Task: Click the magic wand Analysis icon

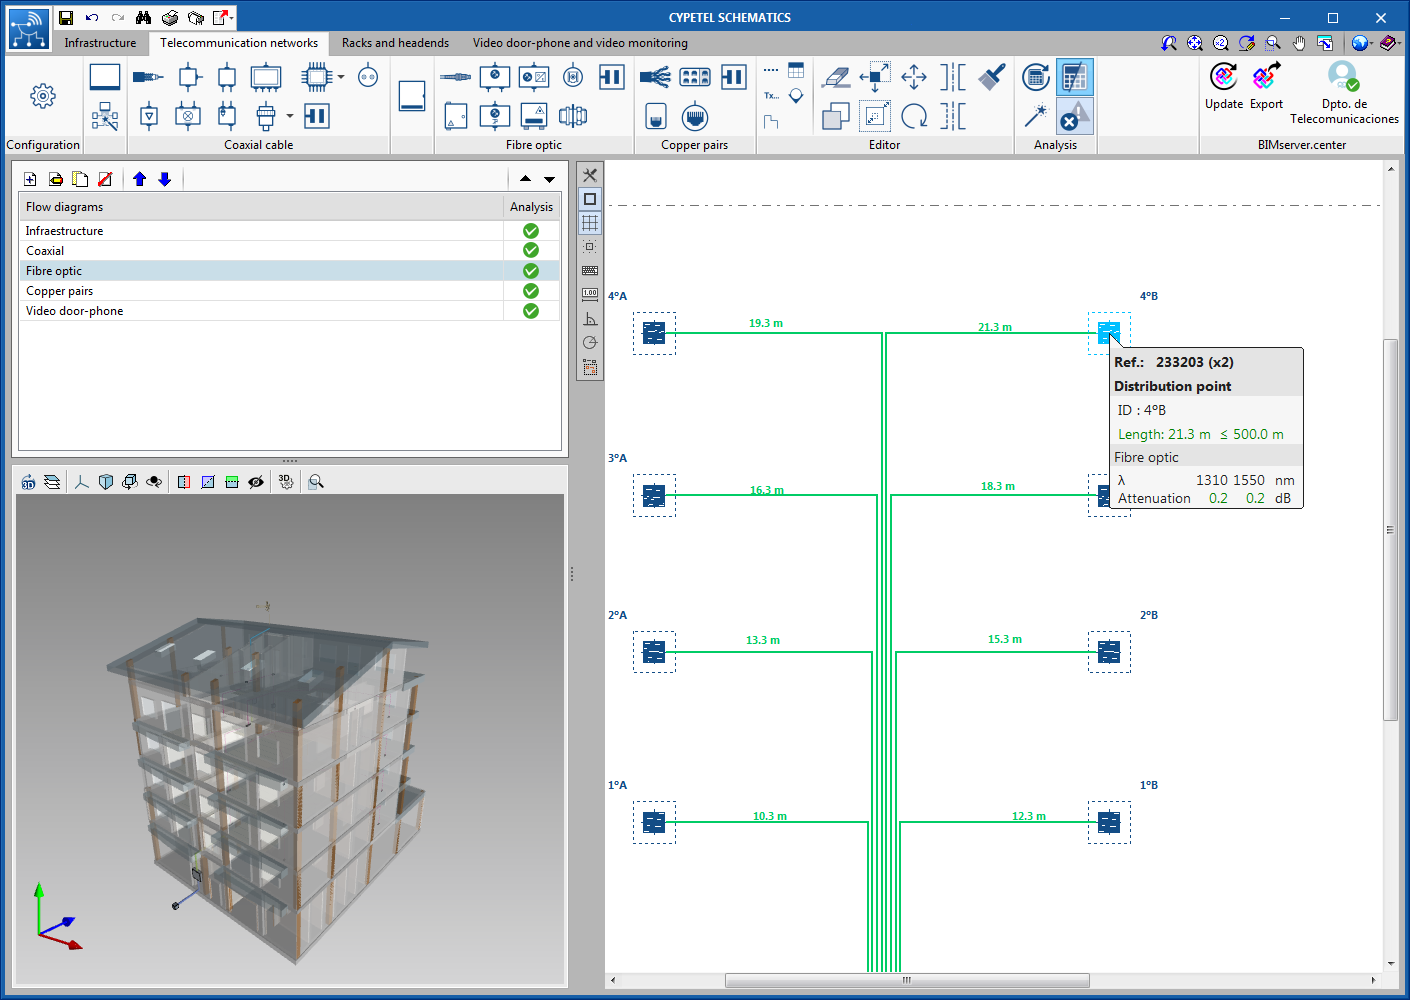Action: pos(1036,116)
